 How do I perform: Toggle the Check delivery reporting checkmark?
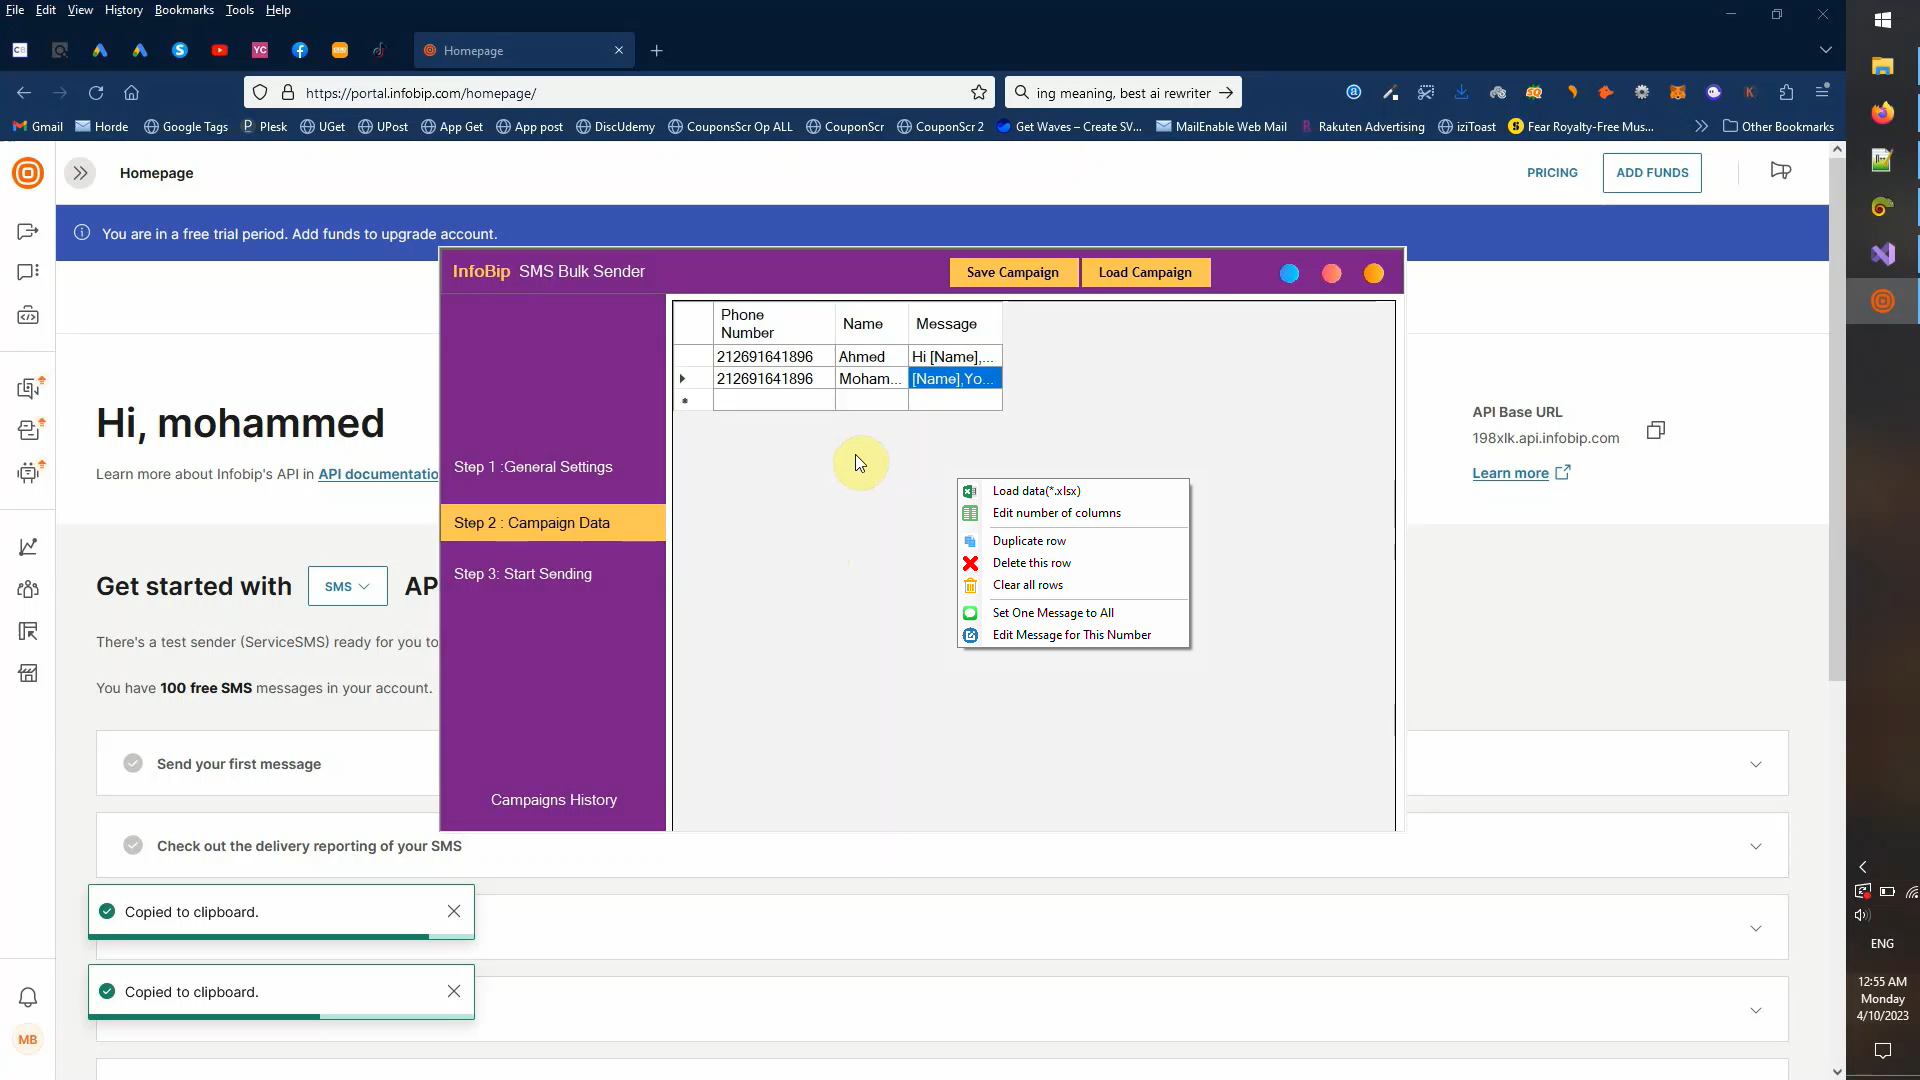click(x=133, y=846)
